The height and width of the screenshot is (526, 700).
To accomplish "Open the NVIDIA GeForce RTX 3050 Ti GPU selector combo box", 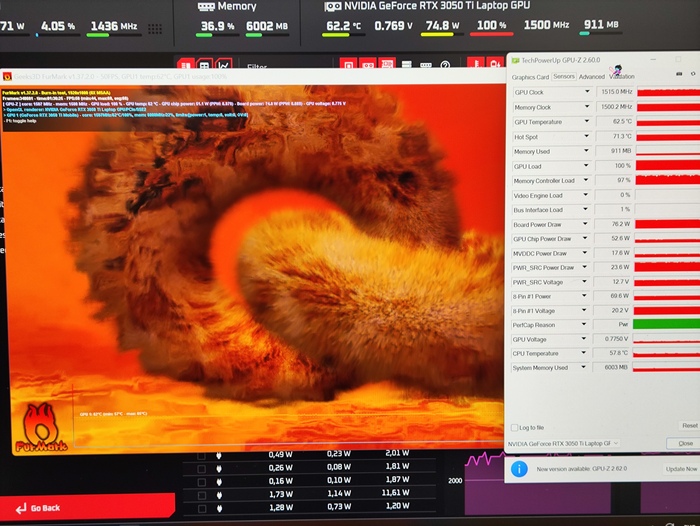I will (x=564, y=443).
